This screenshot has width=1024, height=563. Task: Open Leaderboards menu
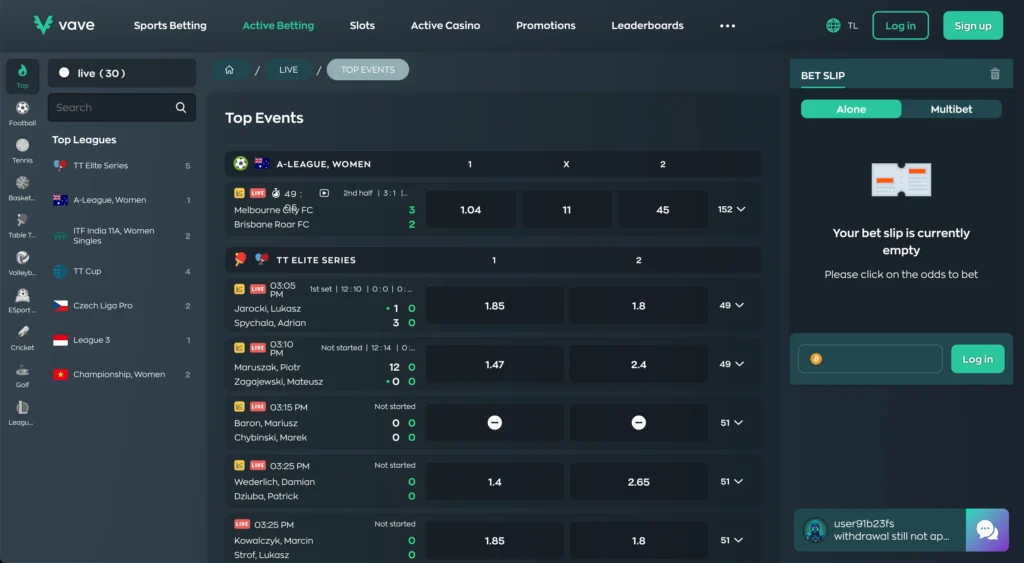(x=647, y=25)
